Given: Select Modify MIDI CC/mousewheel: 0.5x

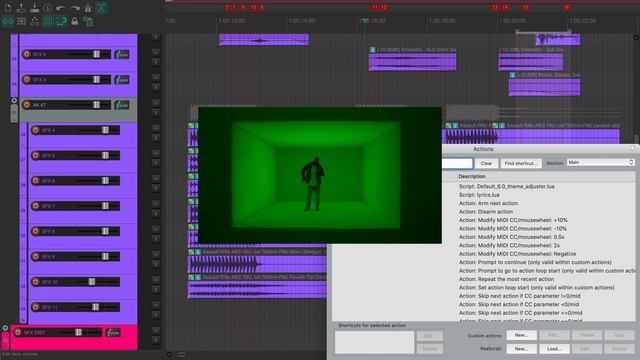Looking at the screenshot, I should click(511, 237).
